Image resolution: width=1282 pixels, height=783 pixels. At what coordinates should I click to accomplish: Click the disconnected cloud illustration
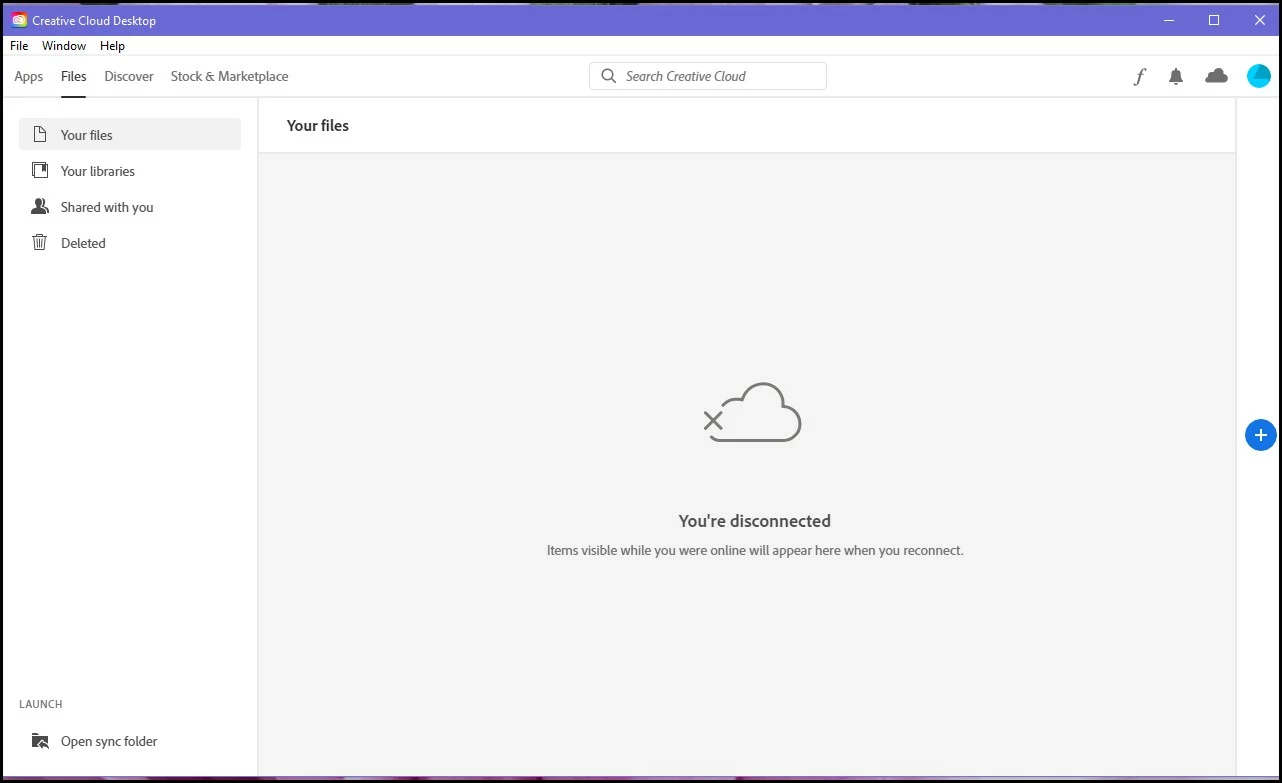coord(752,412)
